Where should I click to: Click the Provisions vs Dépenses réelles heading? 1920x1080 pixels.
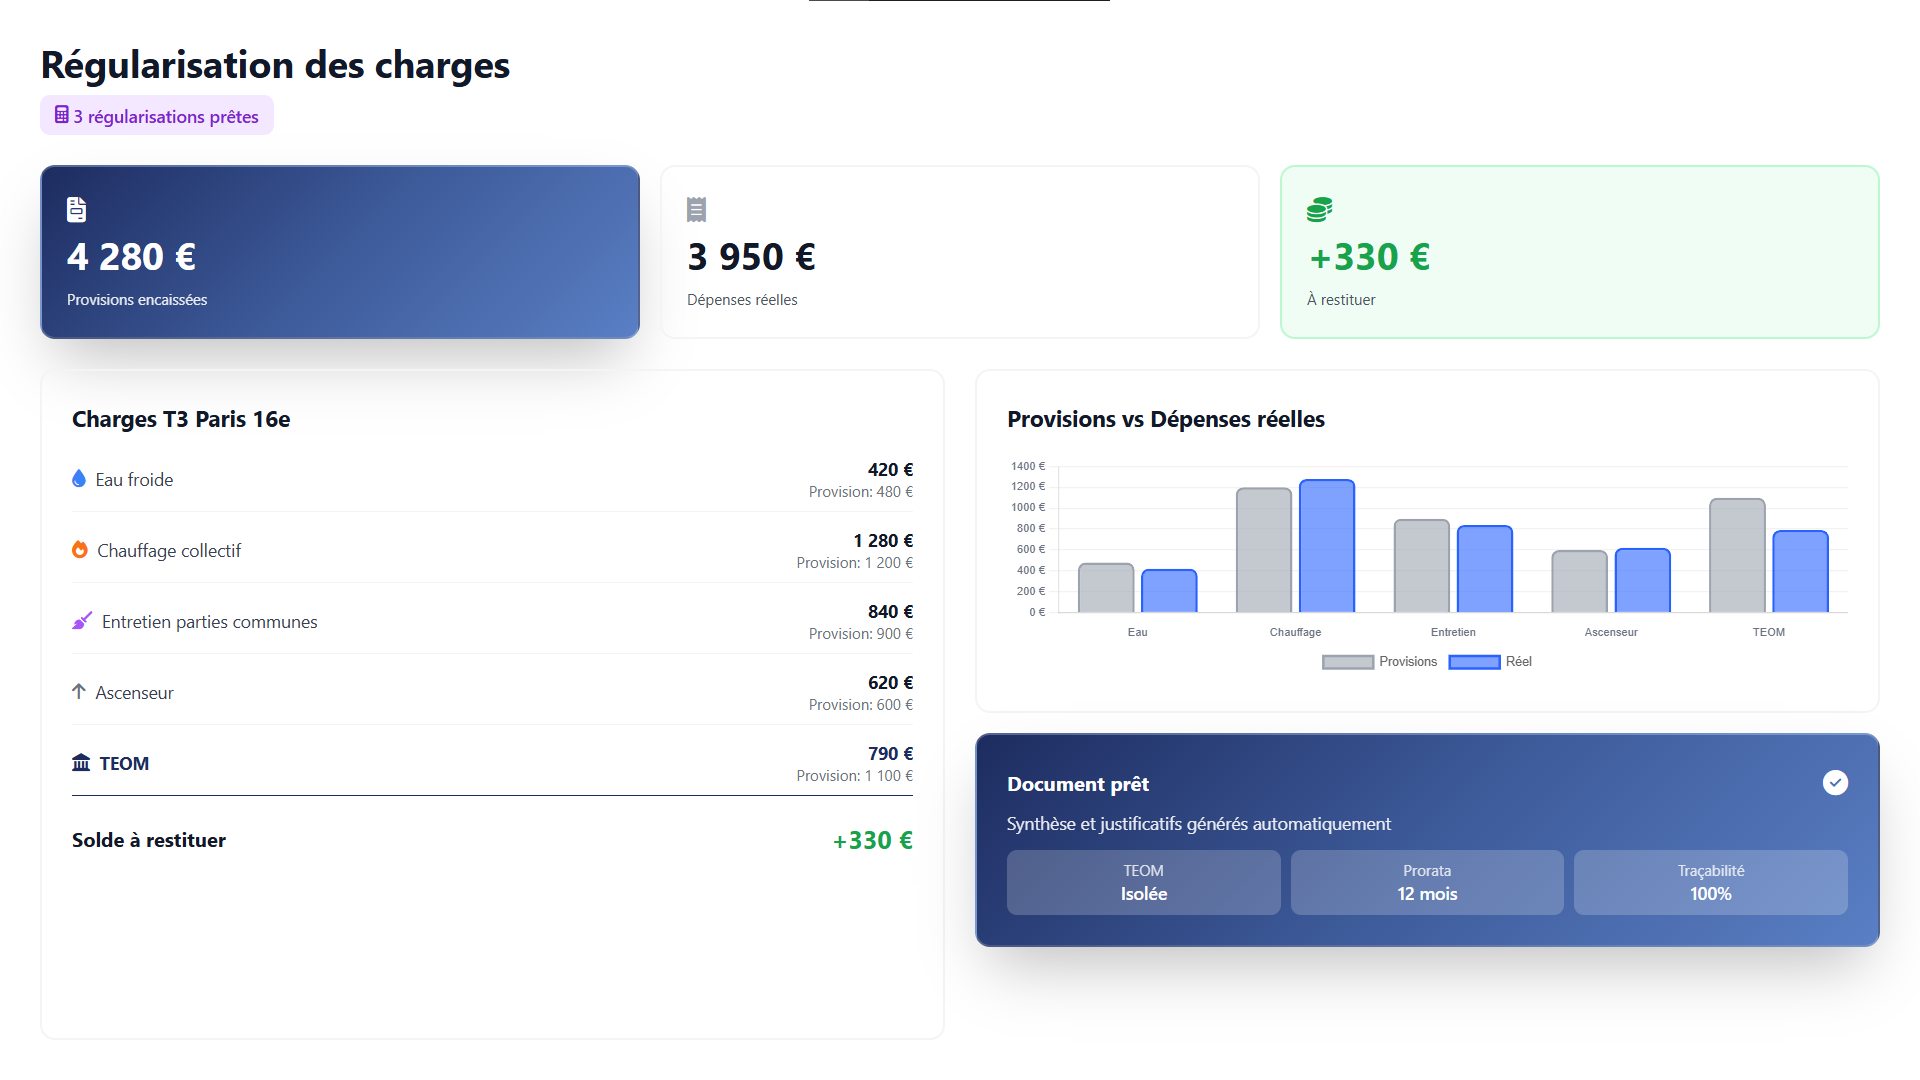coord(1166,419)
